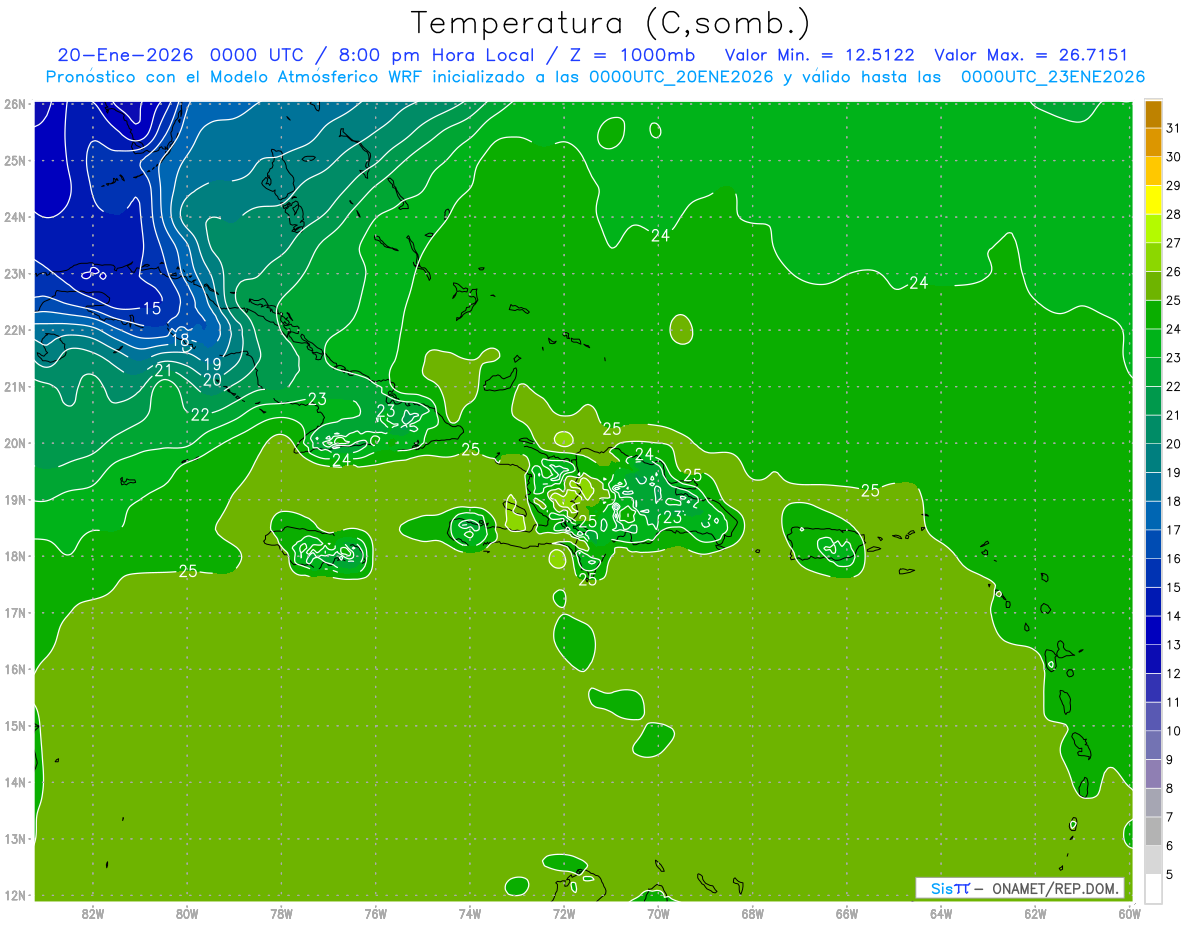Click the "19" isotherm label on the map

(212, 364)
